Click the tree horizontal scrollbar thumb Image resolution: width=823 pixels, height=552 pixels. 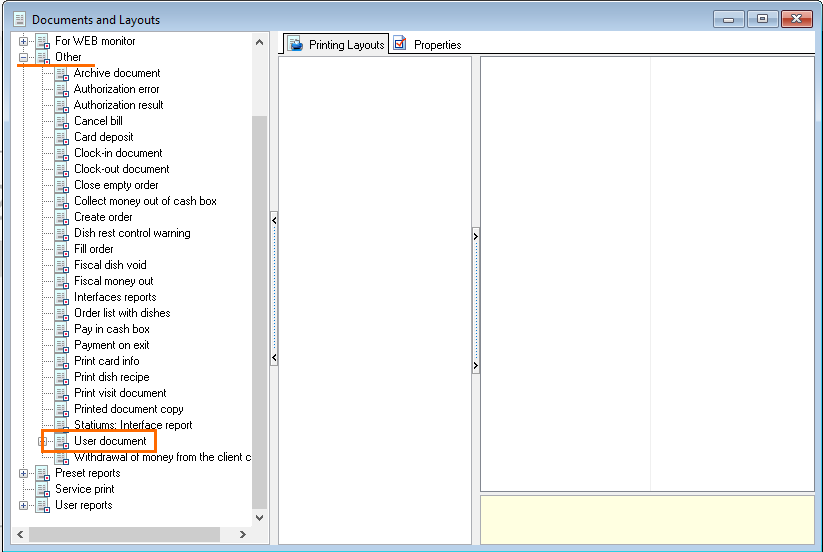(124, 535)
